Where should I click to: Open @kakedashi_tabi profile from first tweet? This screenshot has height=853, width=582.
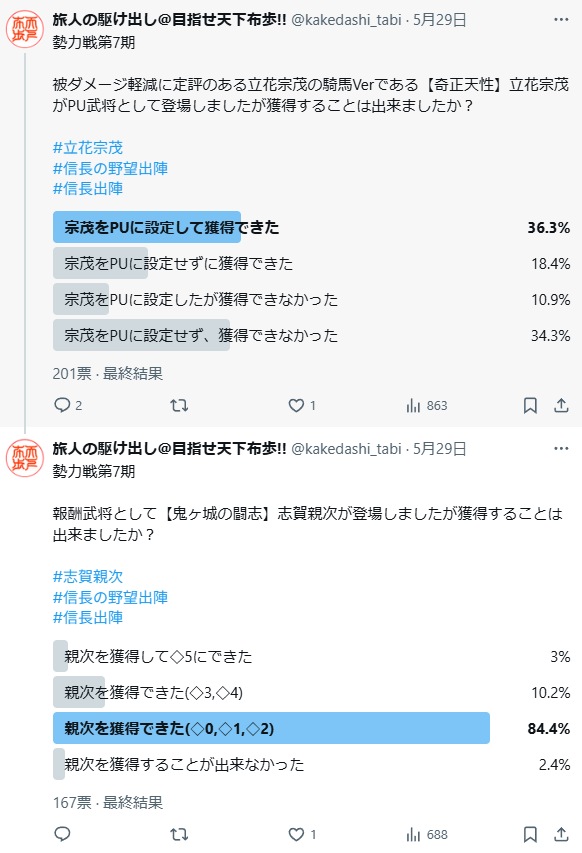346,20
